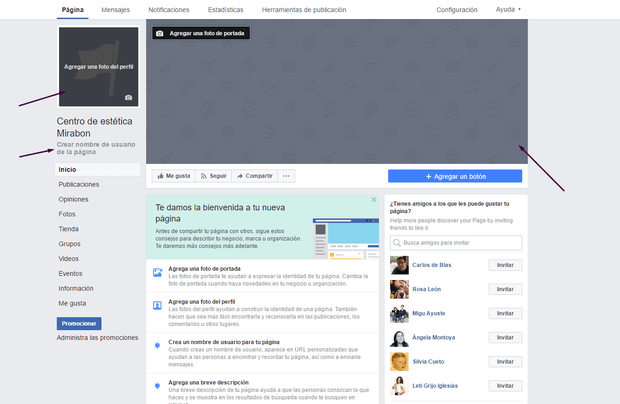Viewport: 620px width, 404px height.
Task: Open Silvia Cueto profile name
Action: click(x=428, y=361)
